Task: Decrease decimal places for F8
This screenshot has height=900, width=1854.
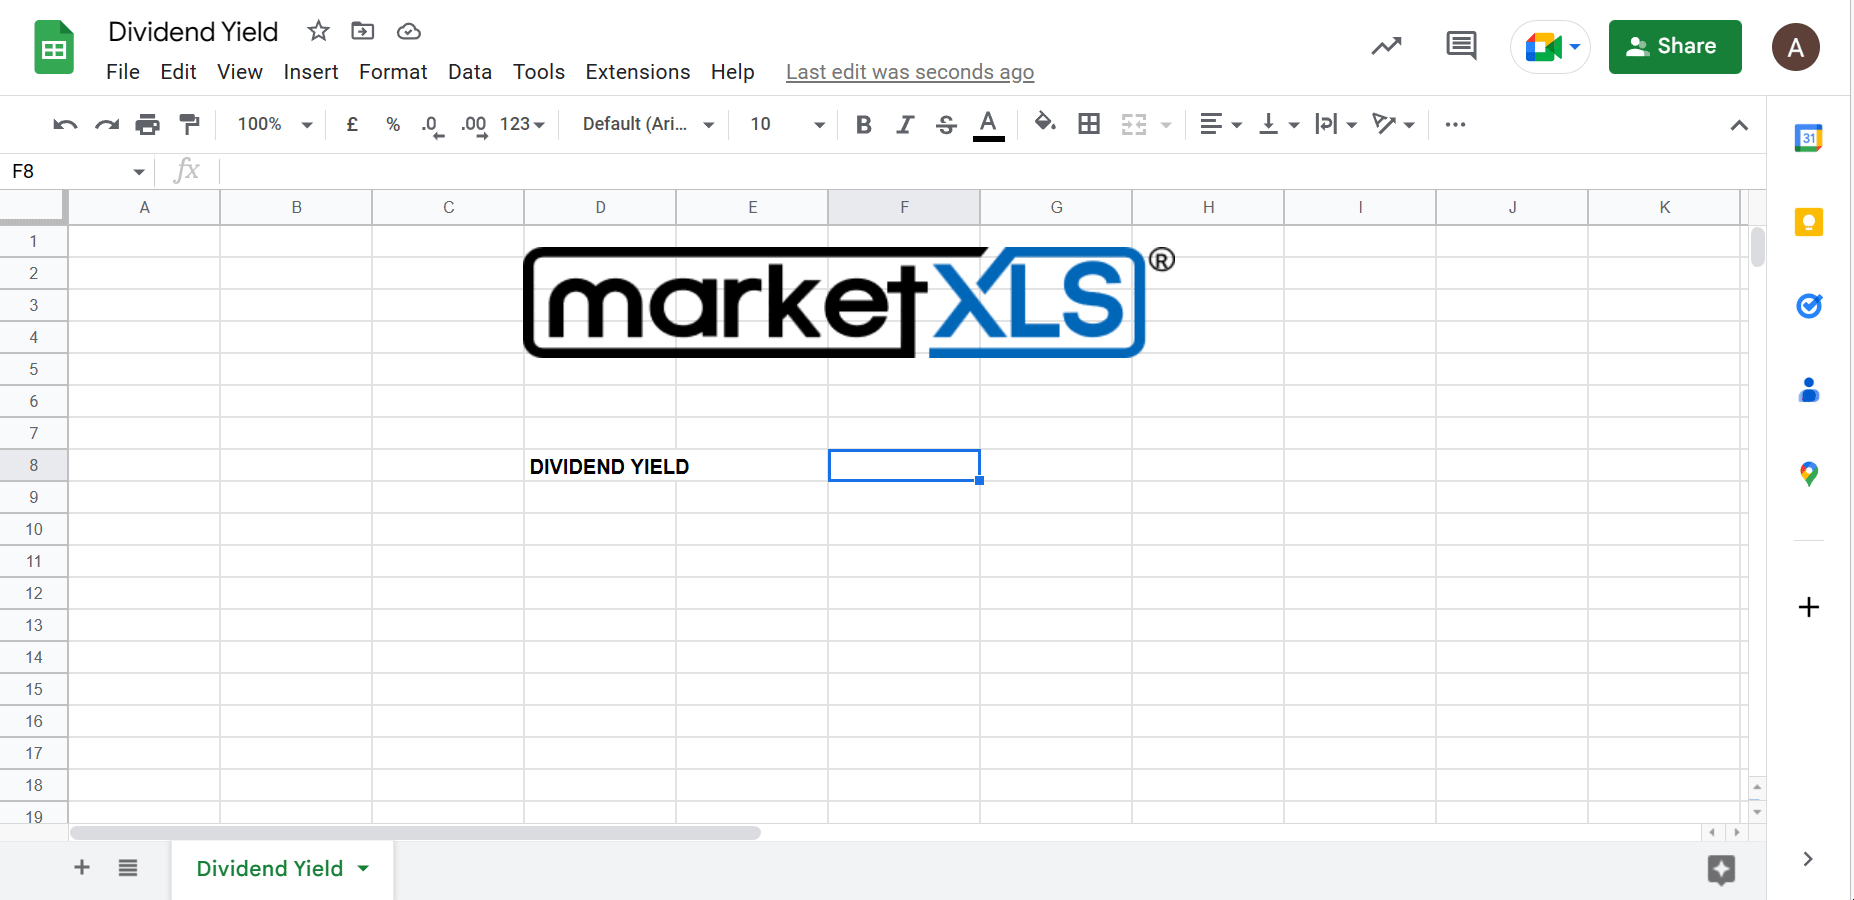Action: [430, 124]
